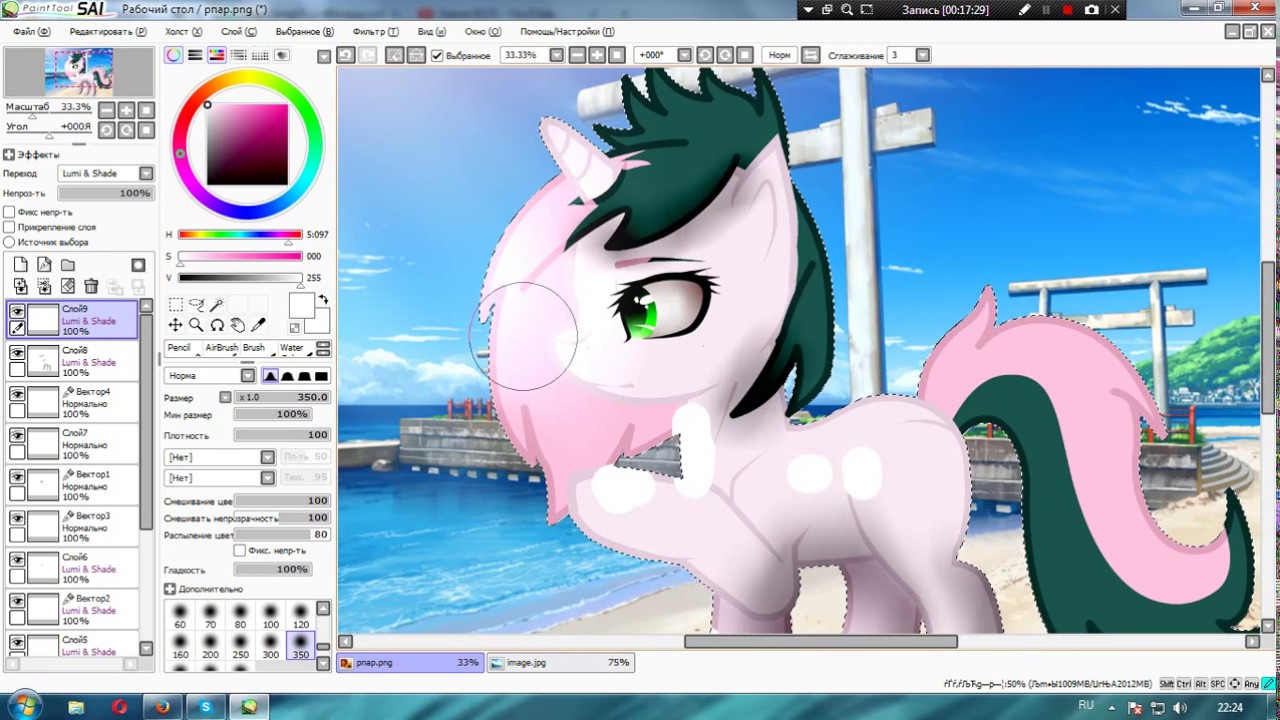Open the Холст menu
Viewport: 1280px width, 720px height.
tap(182, 31)
